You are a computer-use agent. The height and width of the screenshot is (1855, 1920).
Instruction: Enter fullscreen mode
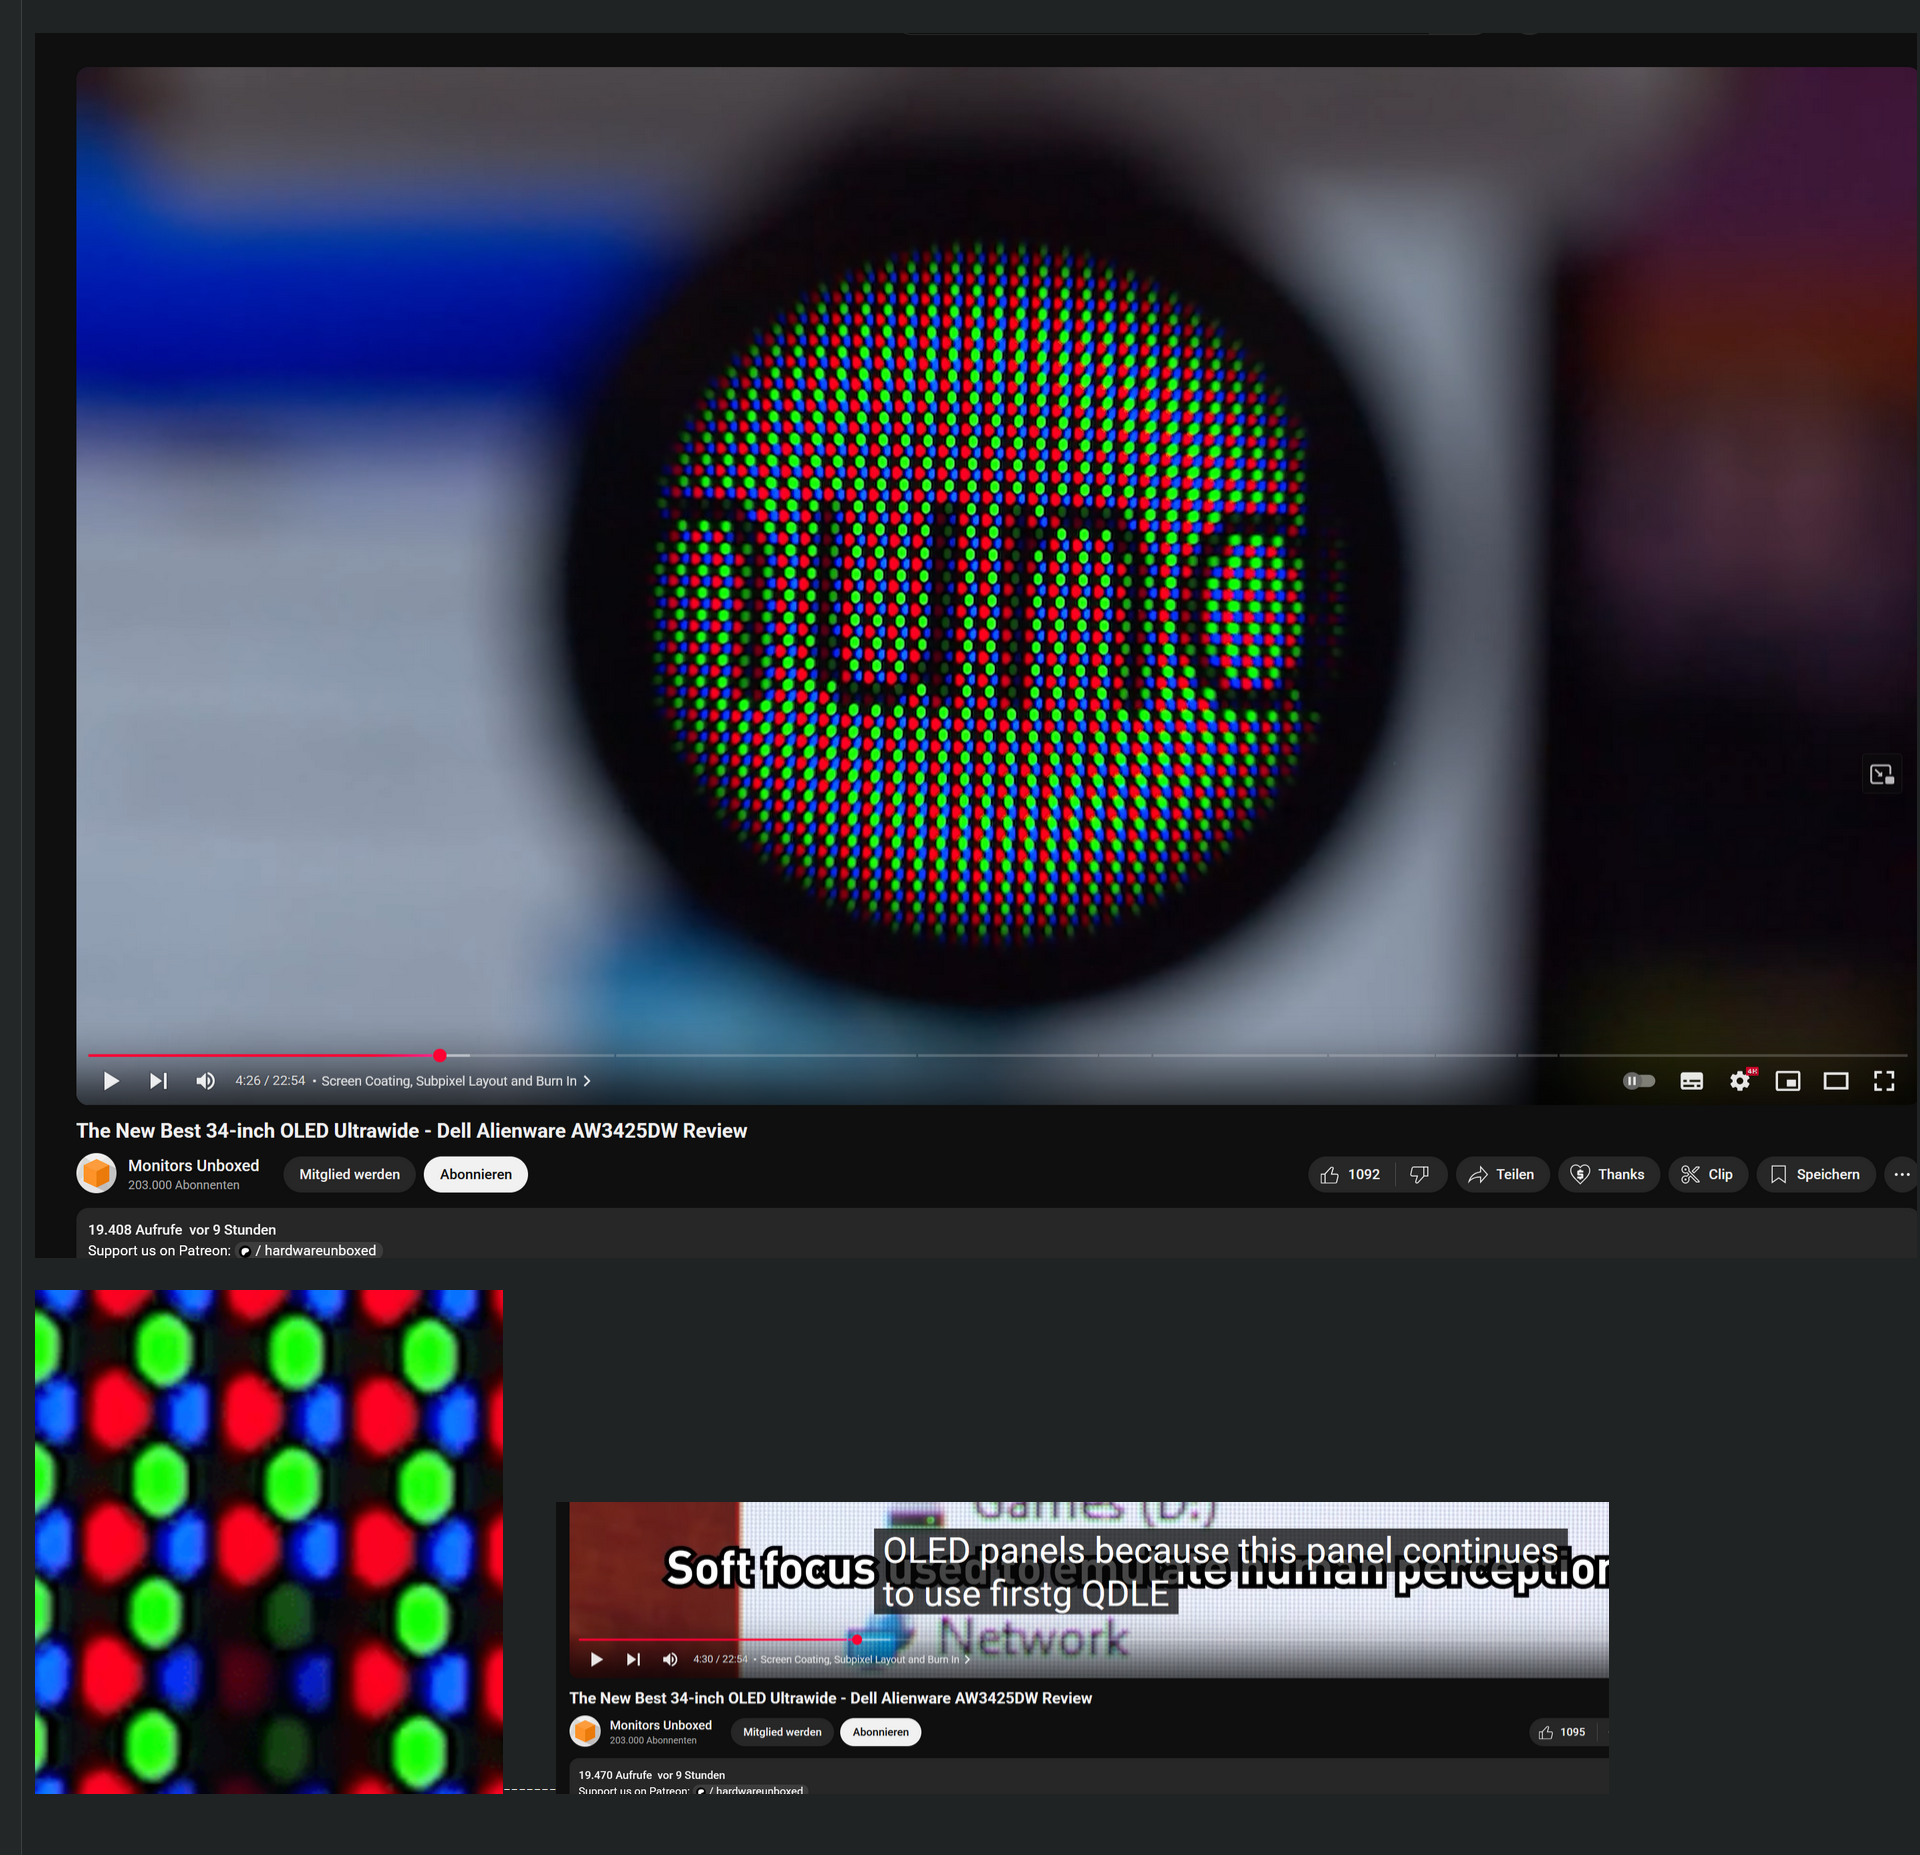click(1884, 1081)
